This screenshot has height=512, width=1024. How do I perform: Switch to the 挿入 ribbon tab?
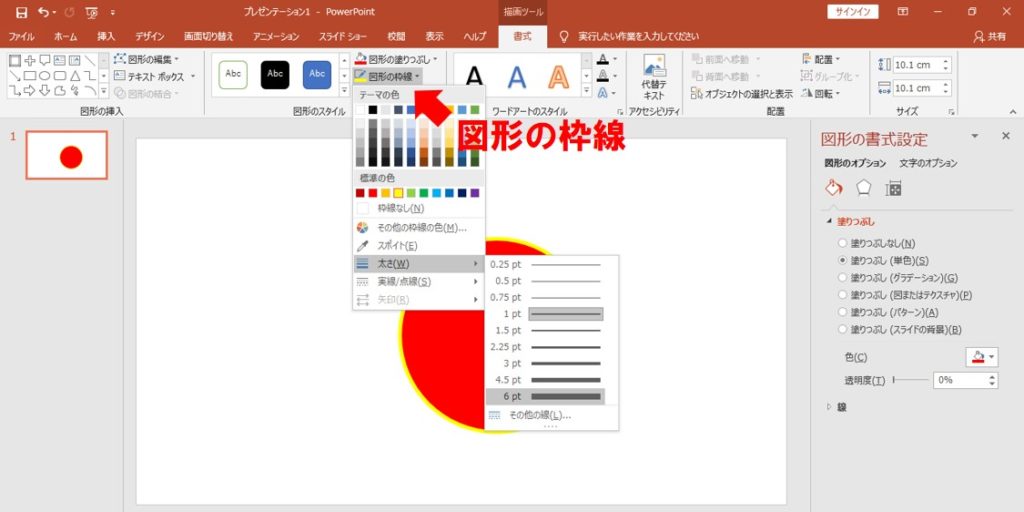tap(106, 36)
